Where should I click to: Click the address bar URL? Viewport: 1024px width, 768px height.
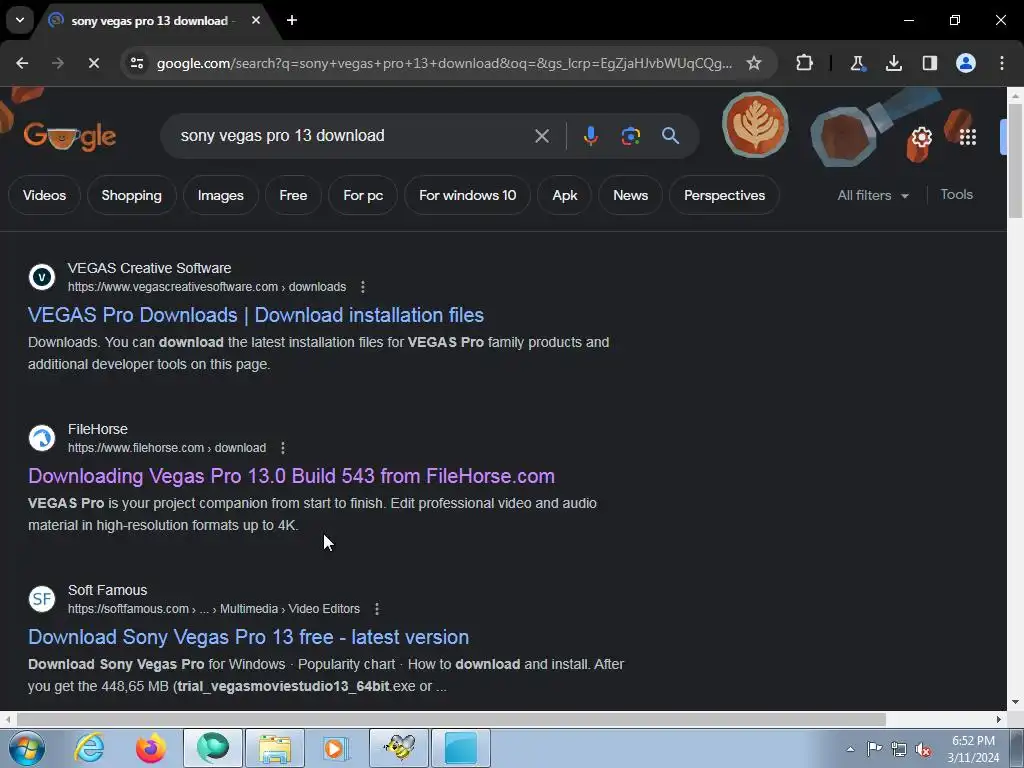(444, 63)
